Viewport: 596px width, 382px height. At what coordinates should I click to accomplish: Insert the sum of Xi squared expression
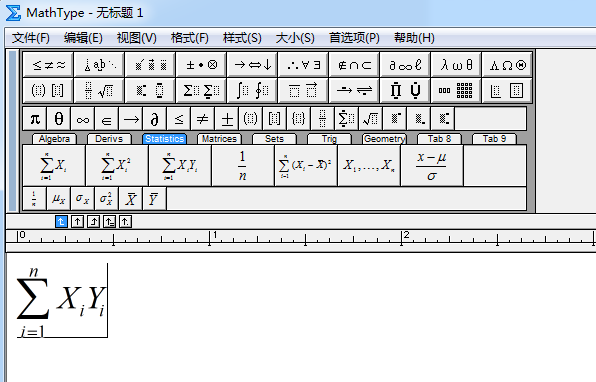click(117, 166)
